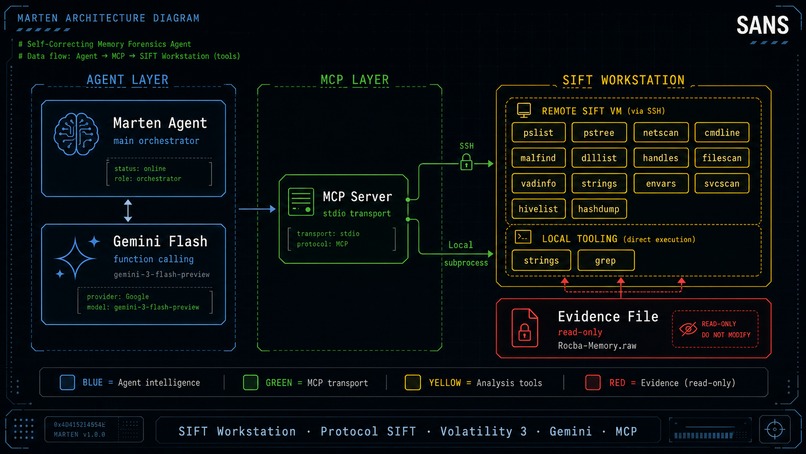Select the malfind tool box
Viewport: 806px width, 454px height.
pyautogui.click(x=538, y=158)
